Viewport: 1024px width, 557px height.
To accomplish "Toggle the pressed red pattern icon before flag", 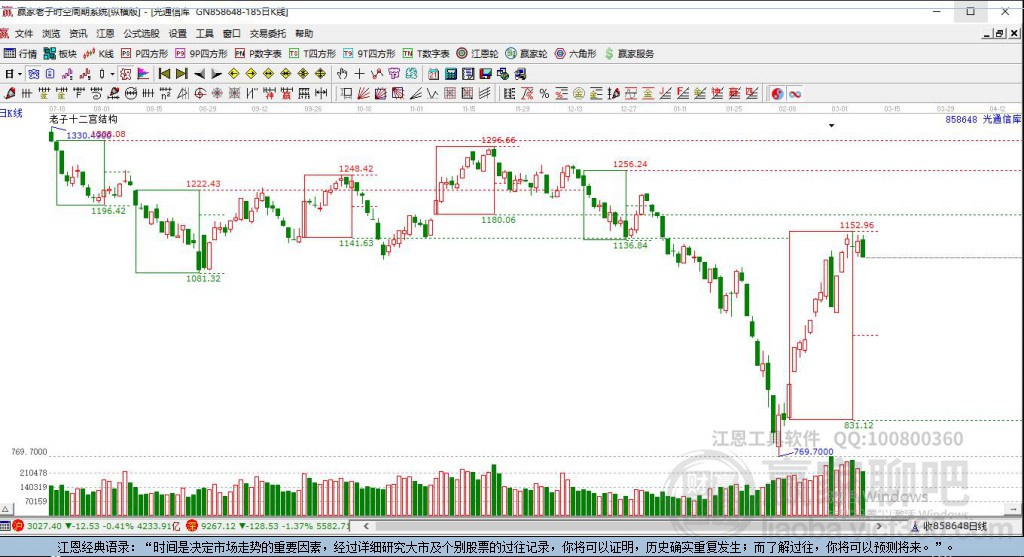I will (125, 74).
